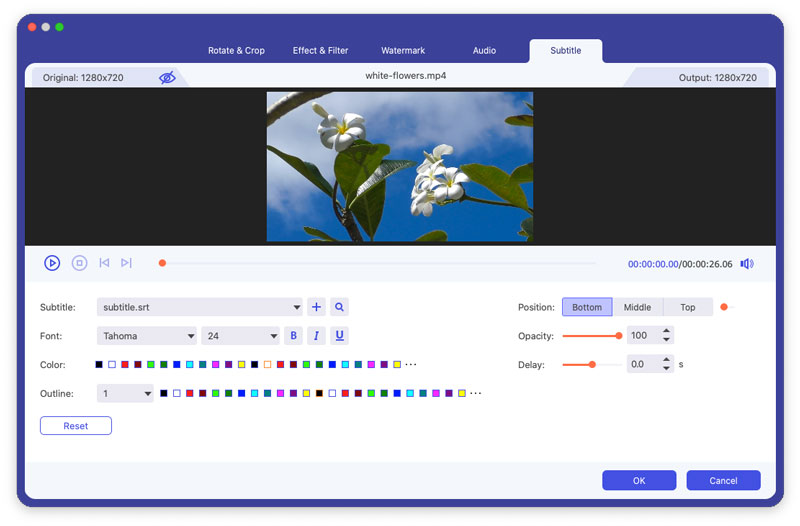The height and width of the screenshot is (526, 800).
Task: Jump to previous frame icon
Action: [104, 263]
